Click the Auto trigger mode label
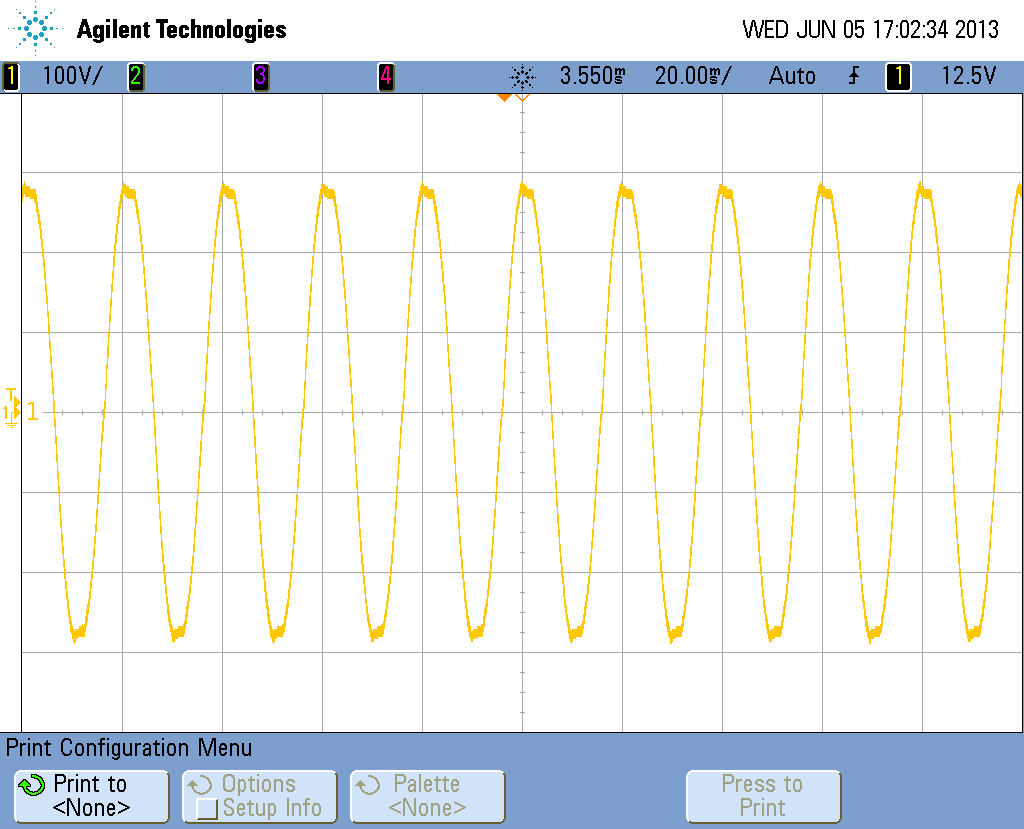 point(791,75)
